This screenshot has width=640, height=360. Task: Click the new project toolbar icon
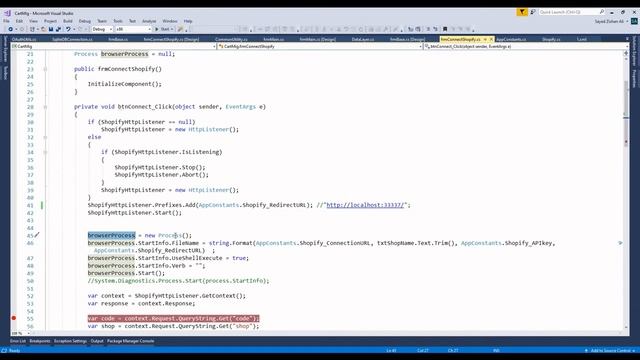(x=32, y=29)
